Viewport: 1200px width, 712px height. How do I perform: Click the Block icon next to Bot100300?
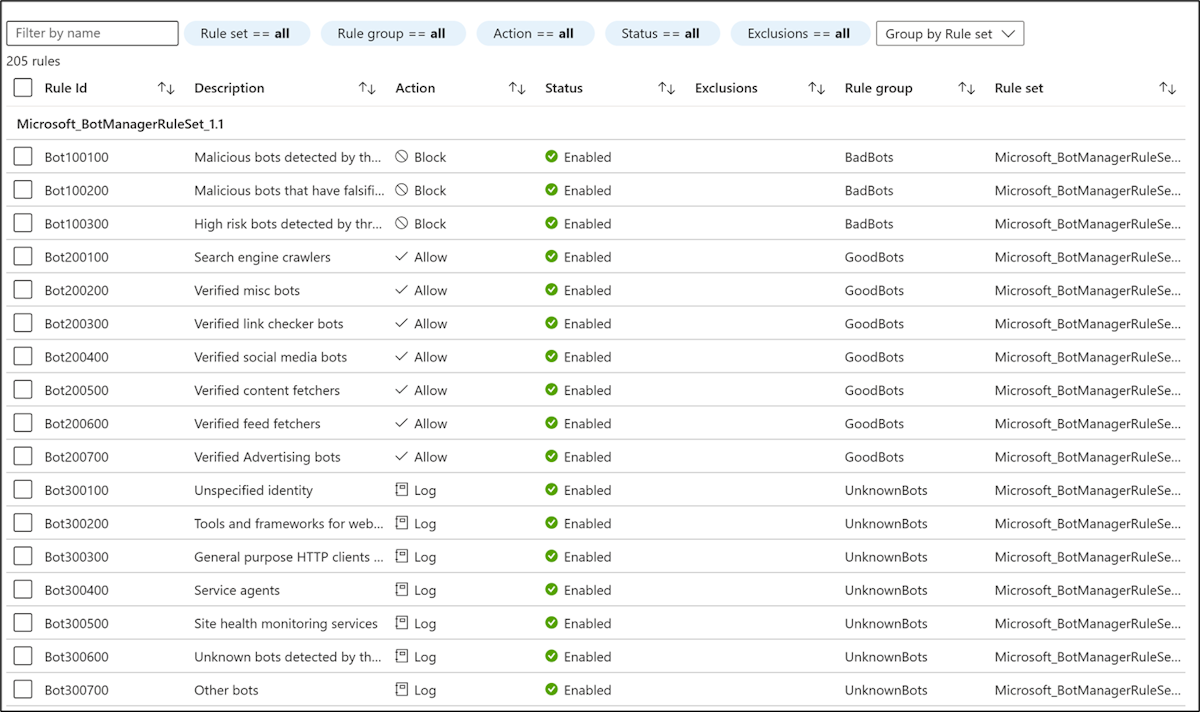click(403, 223)
